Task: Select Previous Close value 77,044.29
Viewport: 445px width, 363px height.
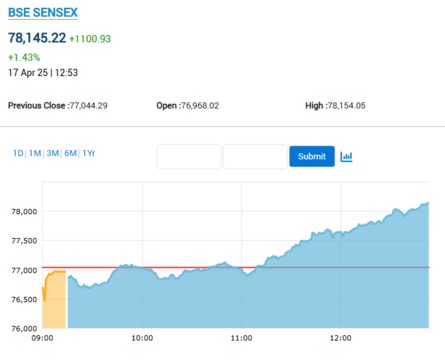Action: point(88,106)
